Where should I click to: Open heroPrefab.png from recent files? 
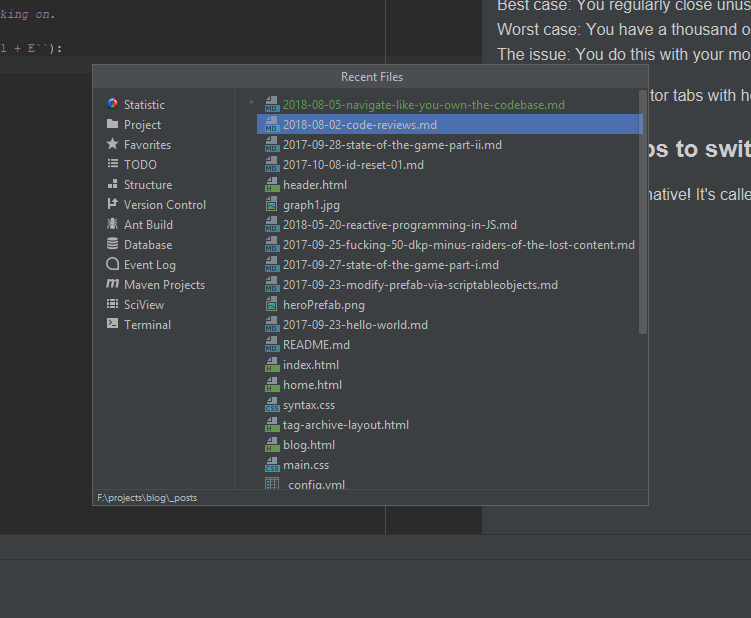pyautogui.click(x=323, y=305)
